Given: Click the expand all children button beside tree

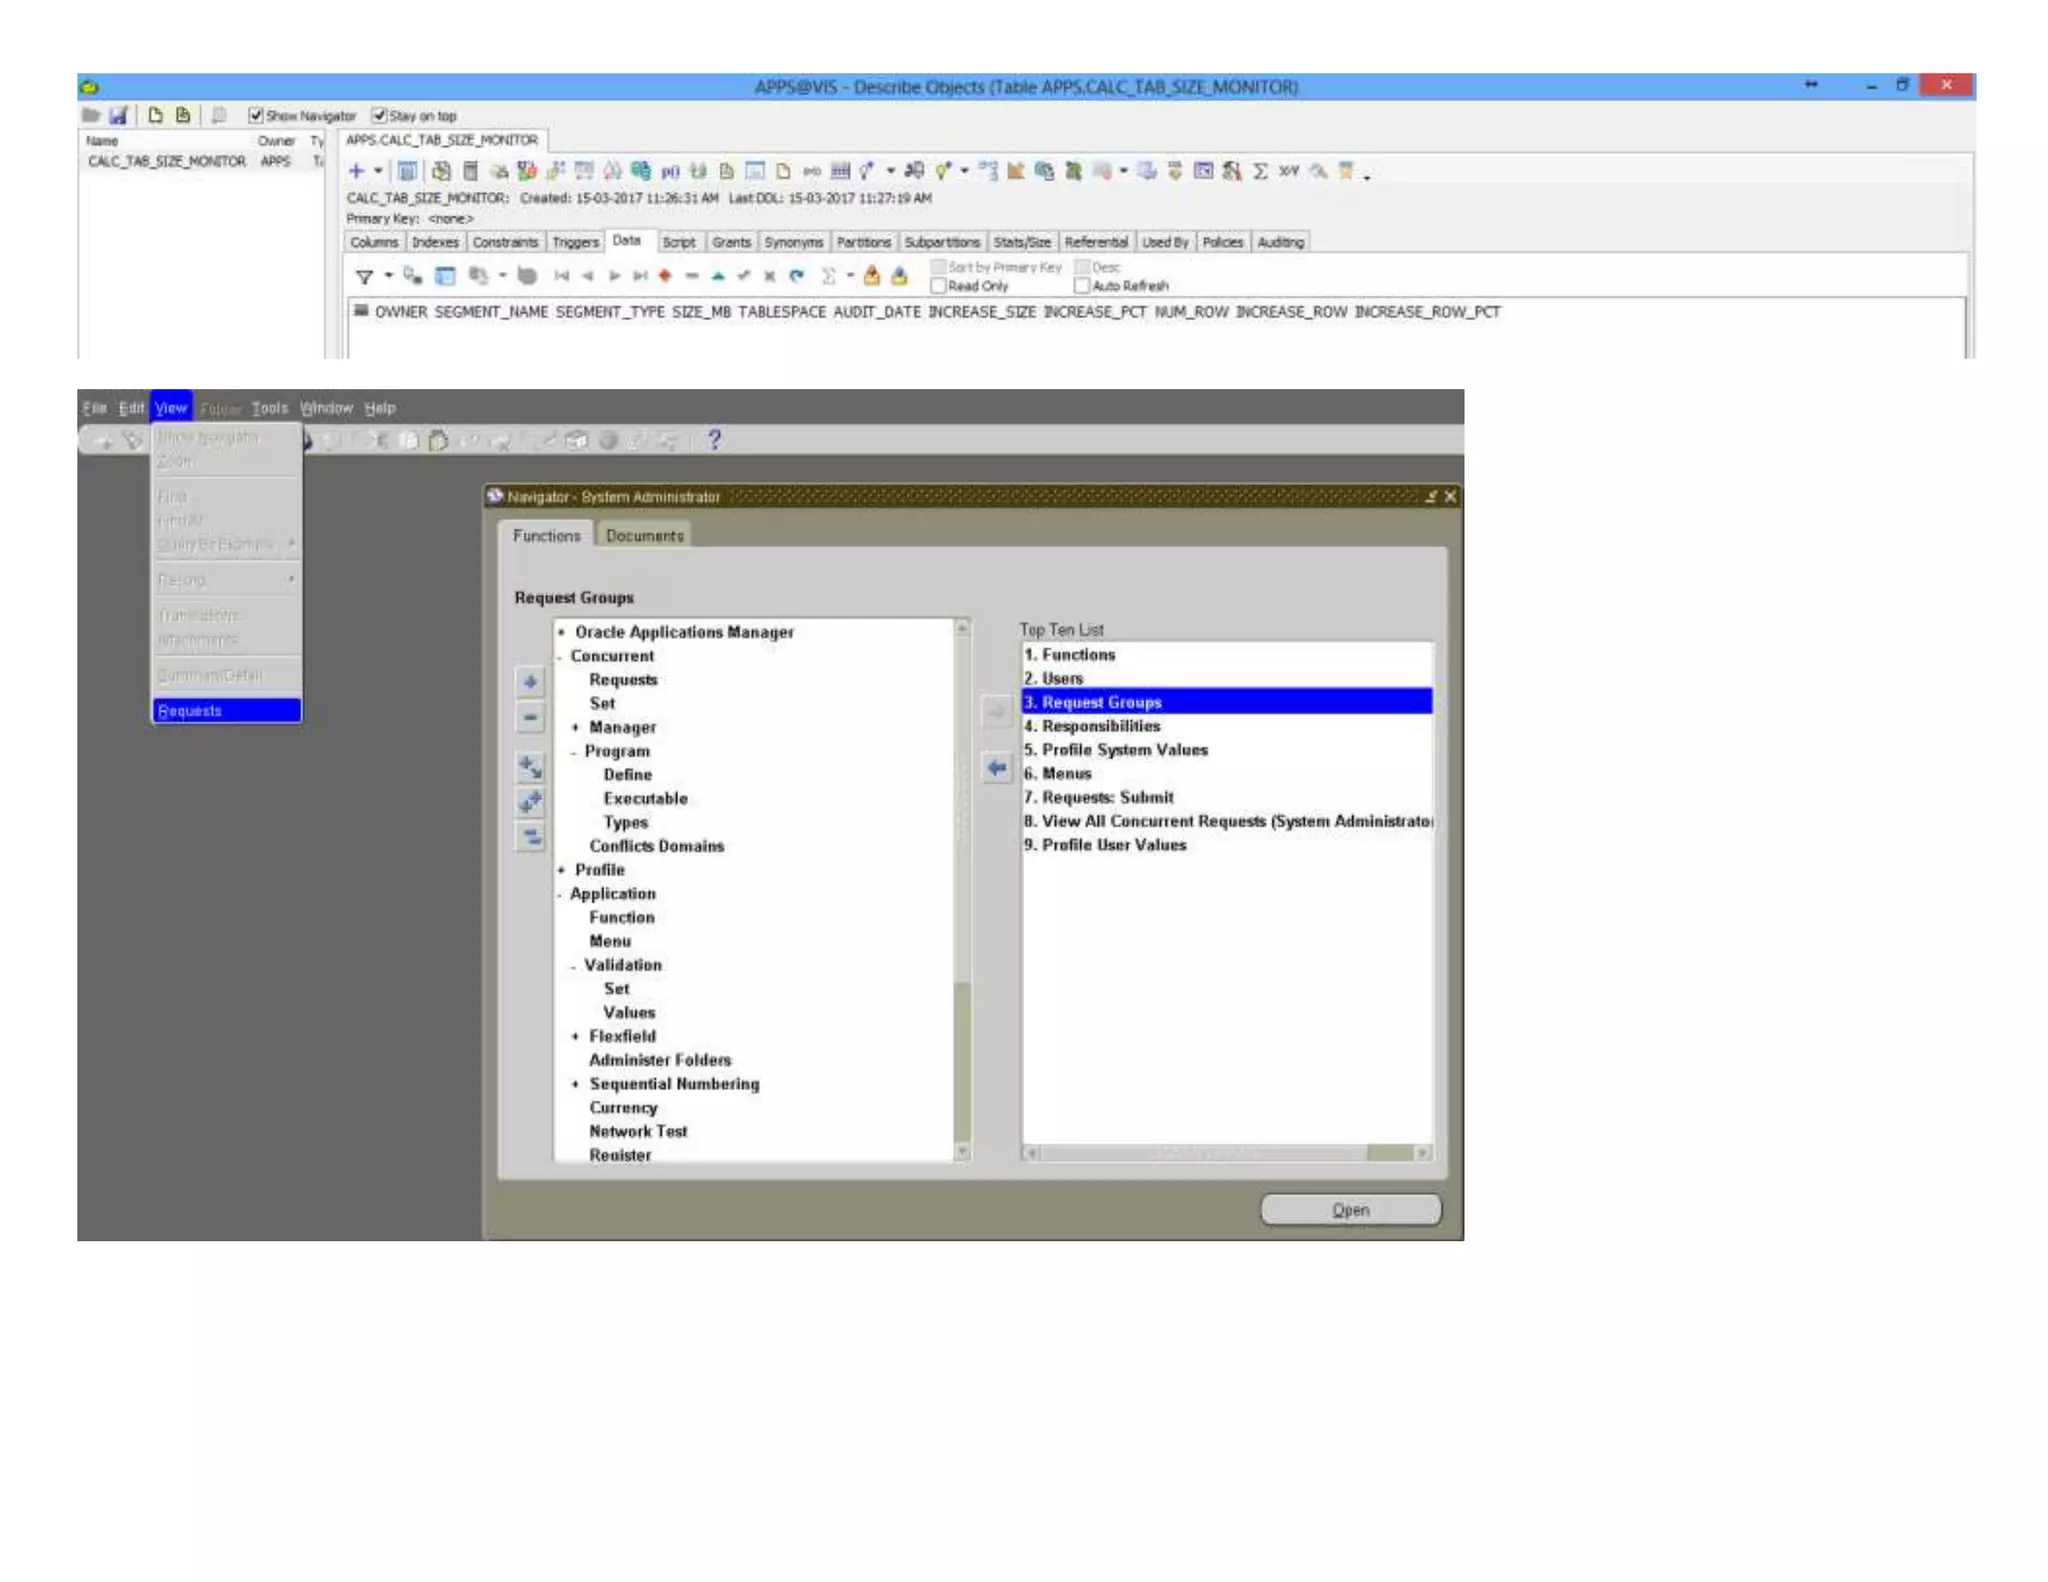Looking at the screenshot, I should pos(530,767).
